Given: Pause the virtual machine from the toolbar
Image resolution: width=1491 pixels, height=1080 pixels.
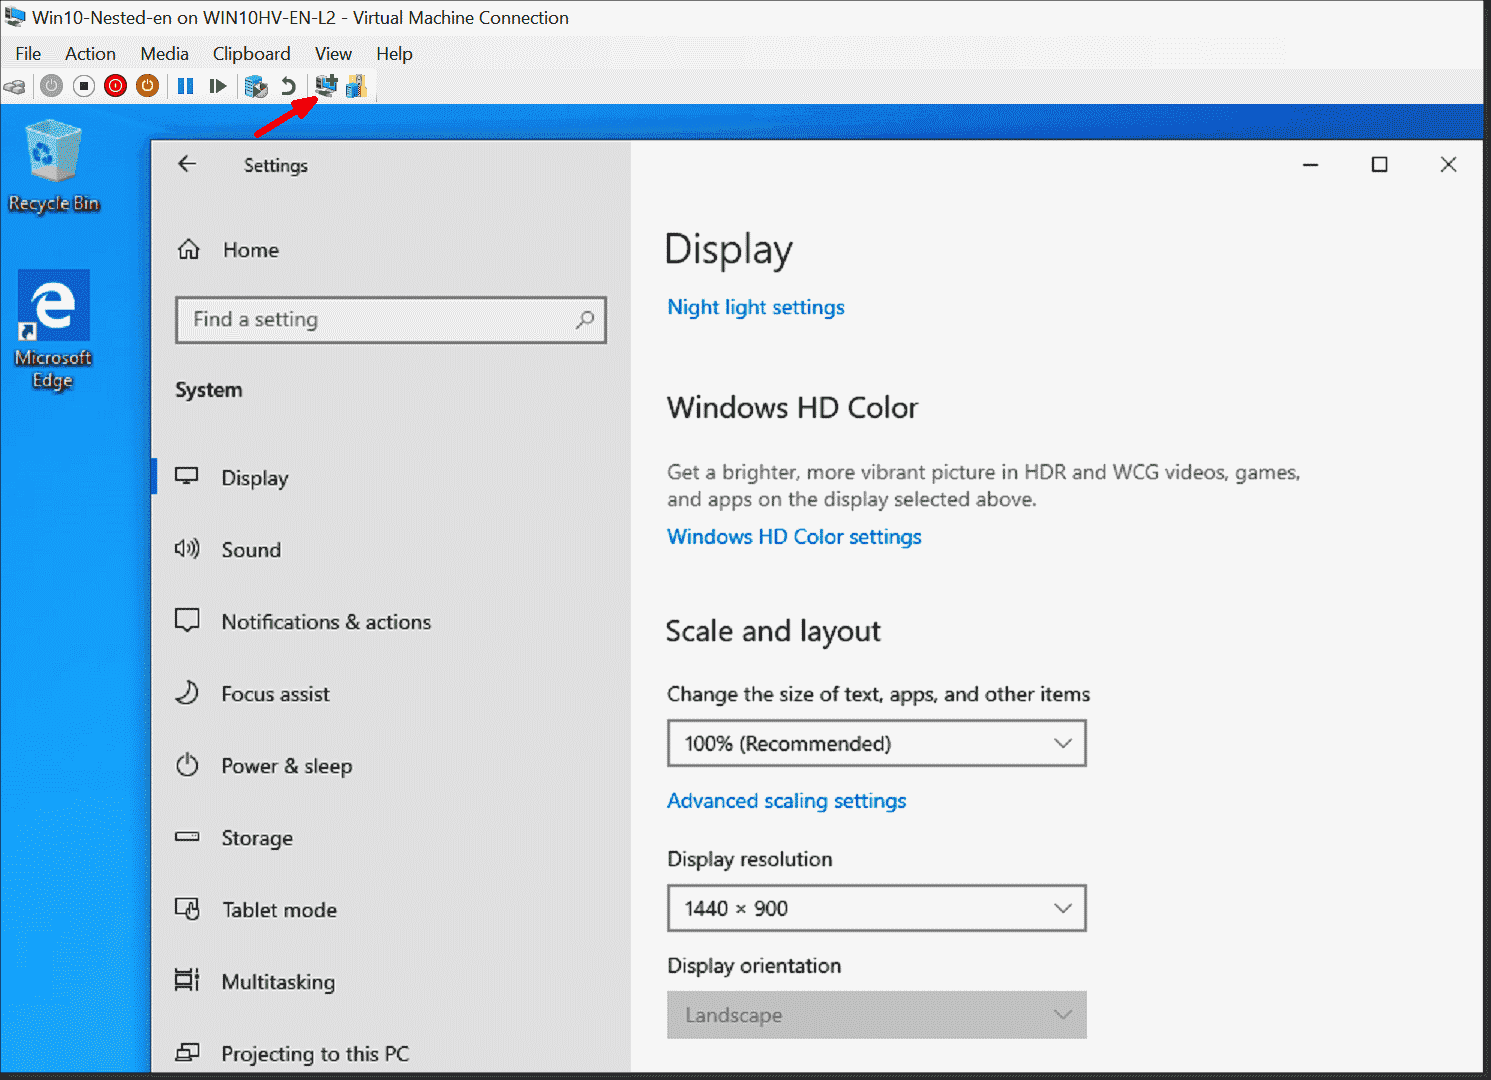Looking at the screenshot, I should [x=185, y=86].
